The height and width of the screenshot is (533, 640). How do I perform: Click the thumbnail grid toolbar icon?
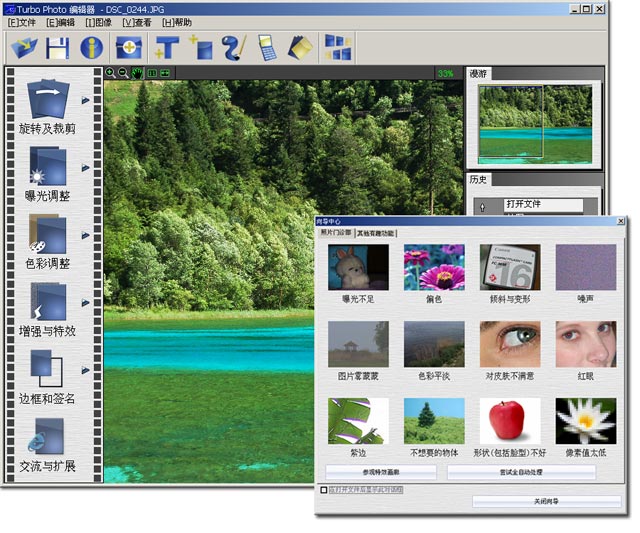338,48
